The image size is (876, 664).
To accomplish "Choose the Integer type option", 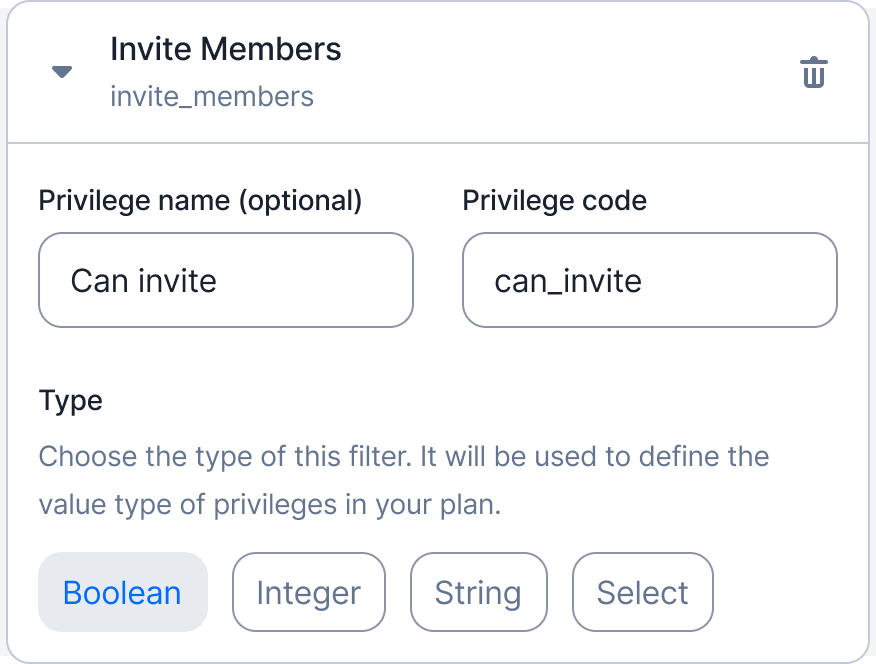I will [x=309, y=592].
